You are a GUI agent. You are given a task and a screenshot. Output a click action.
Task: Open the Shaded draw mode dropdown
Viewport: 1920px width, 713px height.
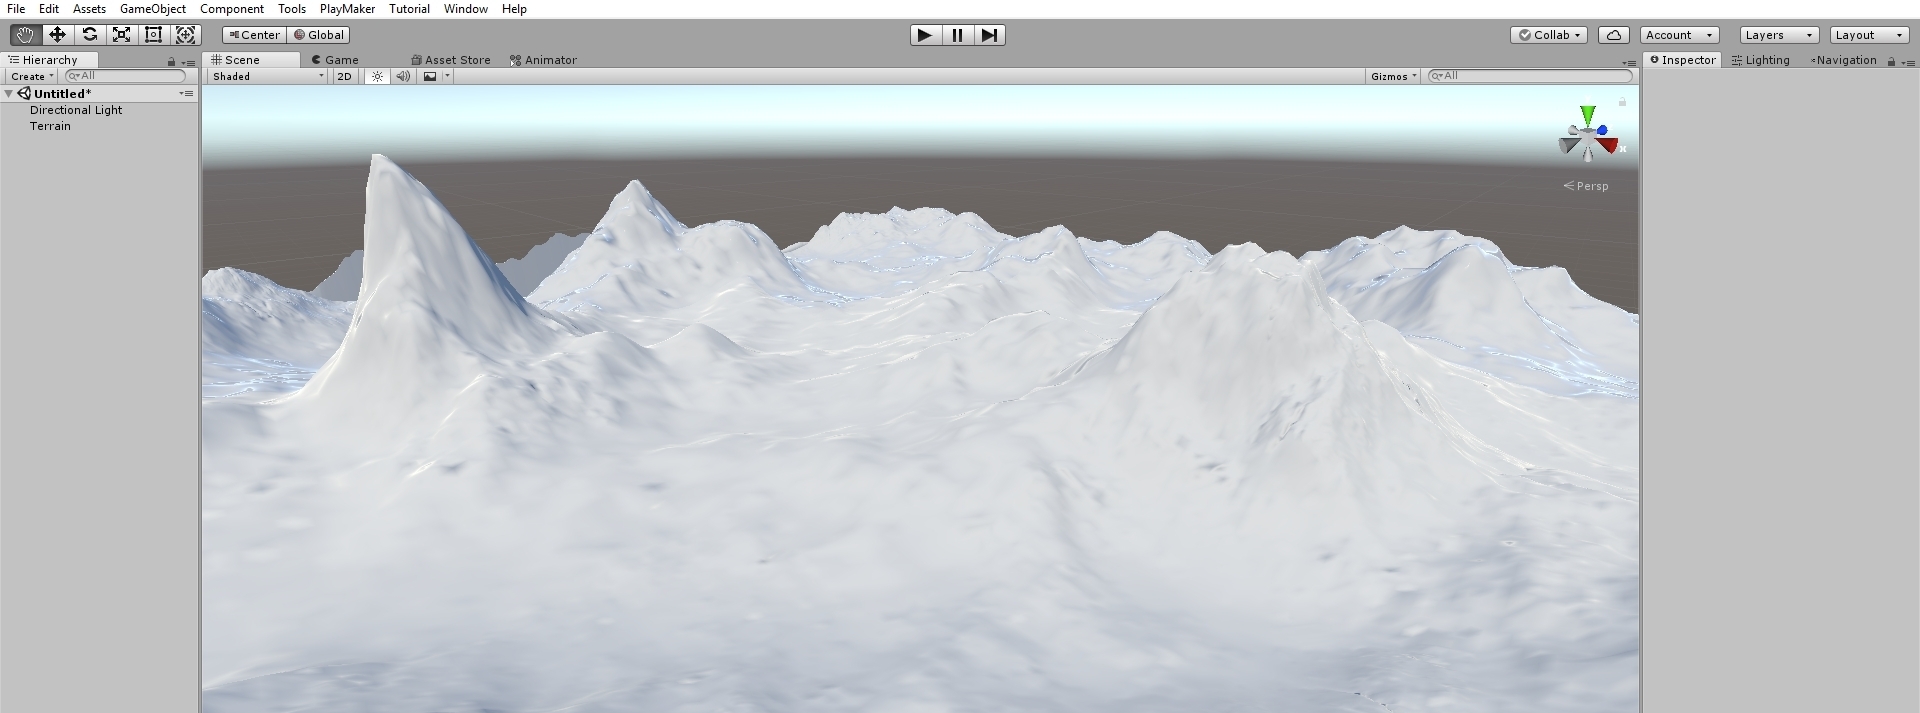tap(267, 76)
